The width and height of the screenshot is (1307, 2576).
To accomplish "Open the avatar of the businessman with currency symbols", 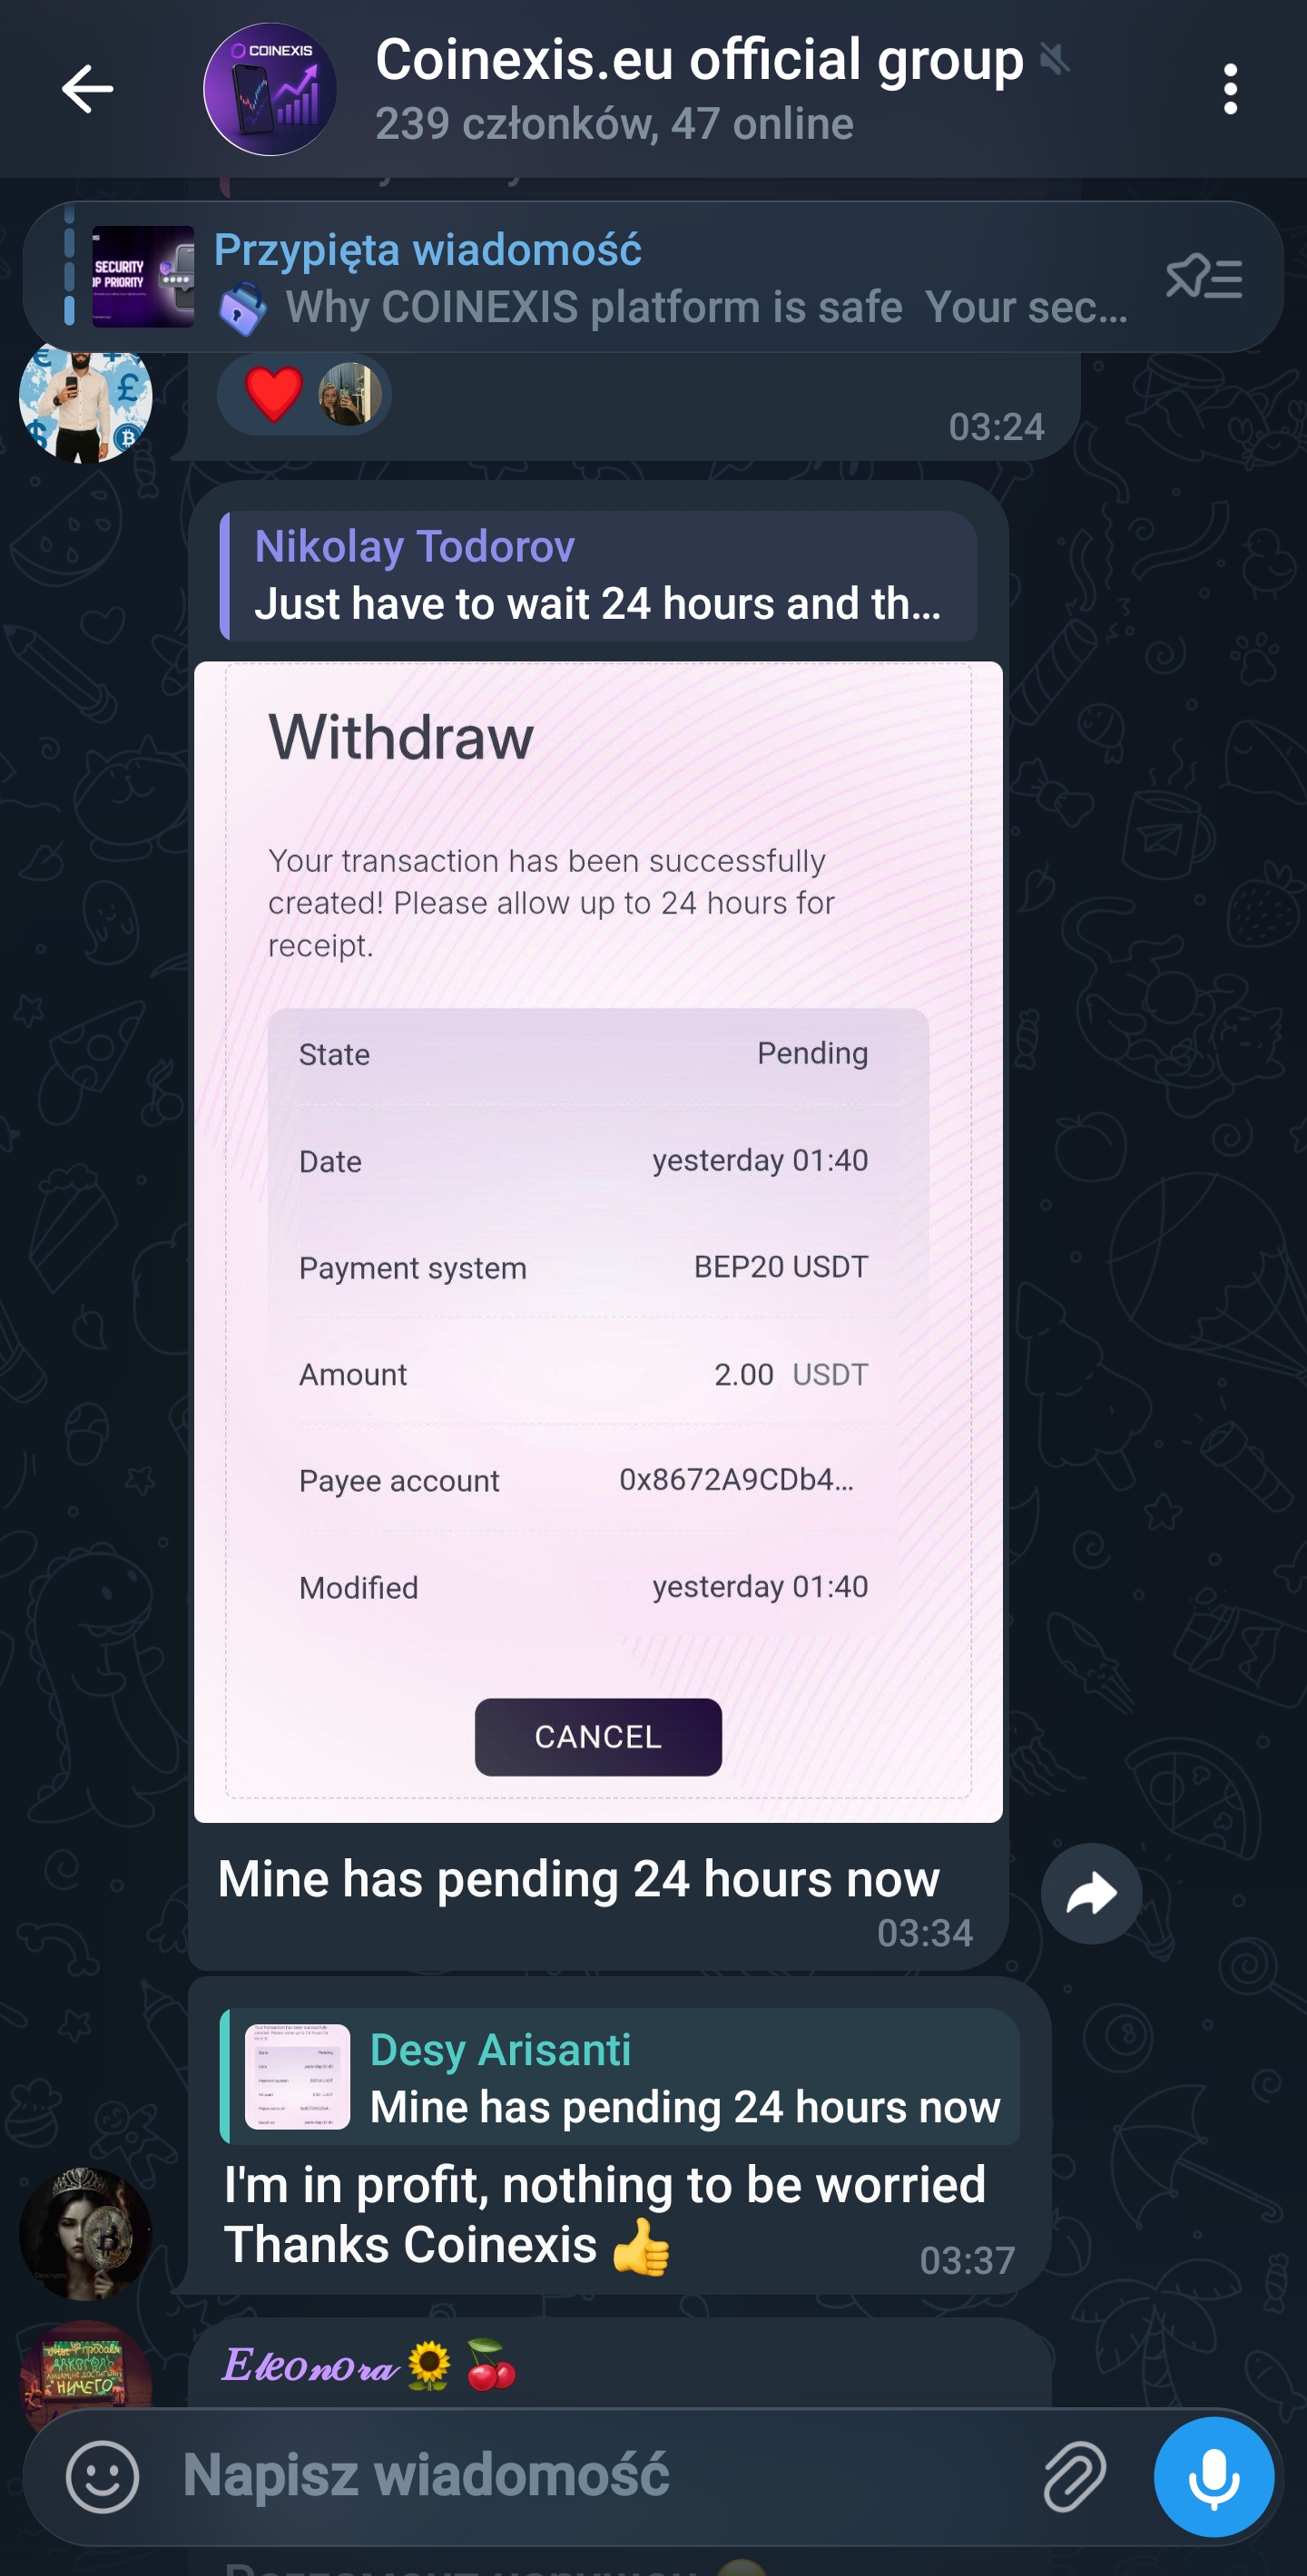I will [86, 397].
